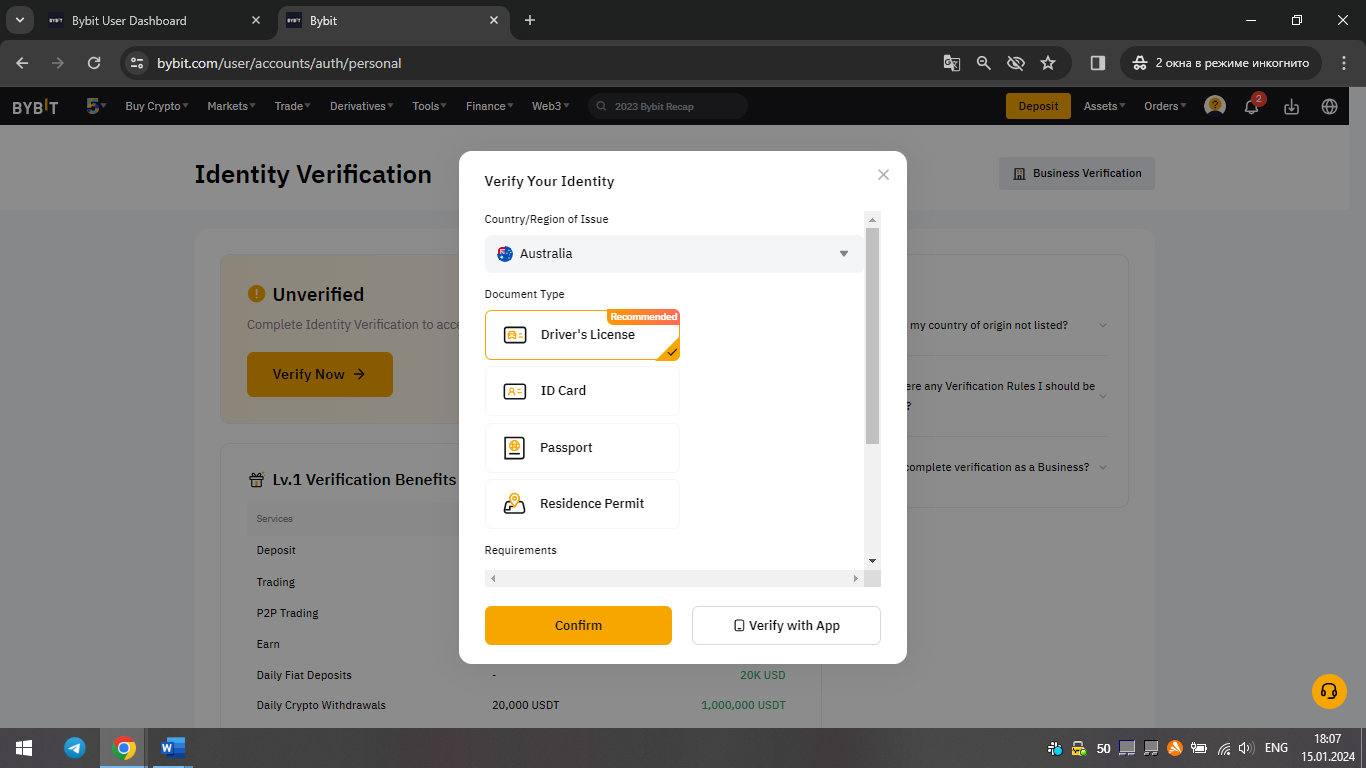Expand the Markets menu

pyautogui.click(x=231, y=106)
